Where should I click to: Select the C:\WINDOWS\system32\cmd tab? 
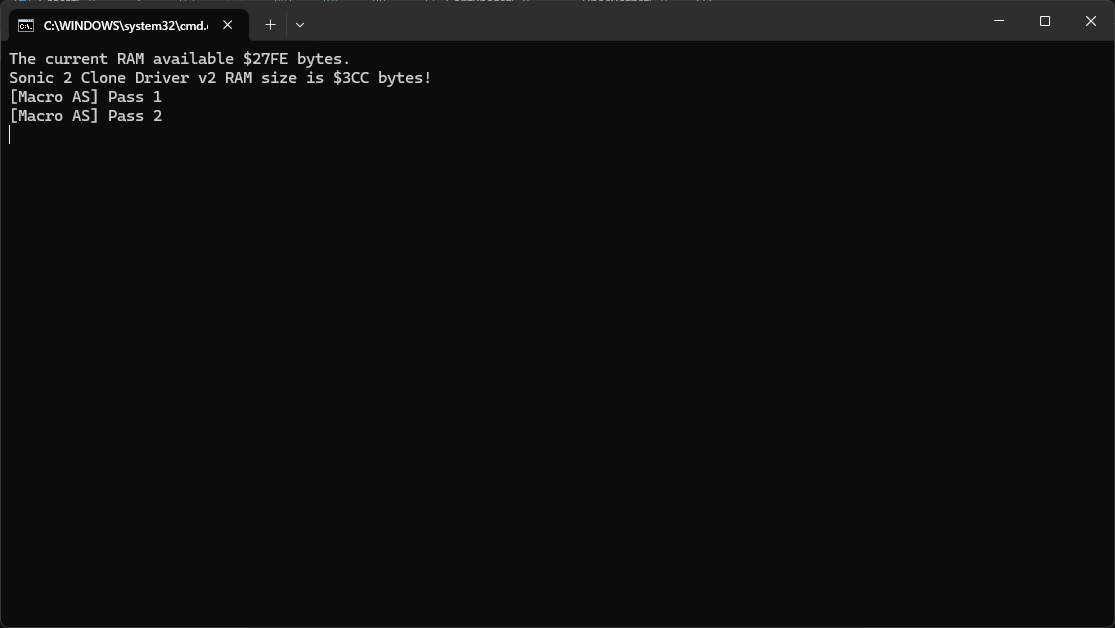(x=126, y=26)
